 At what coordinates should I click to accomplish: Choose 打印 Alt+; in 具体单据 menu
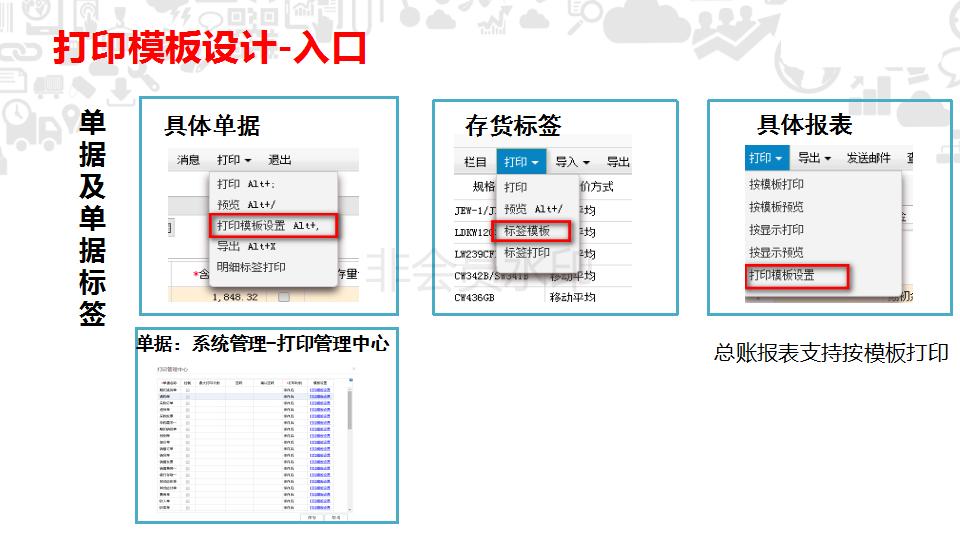pos(246,184)
